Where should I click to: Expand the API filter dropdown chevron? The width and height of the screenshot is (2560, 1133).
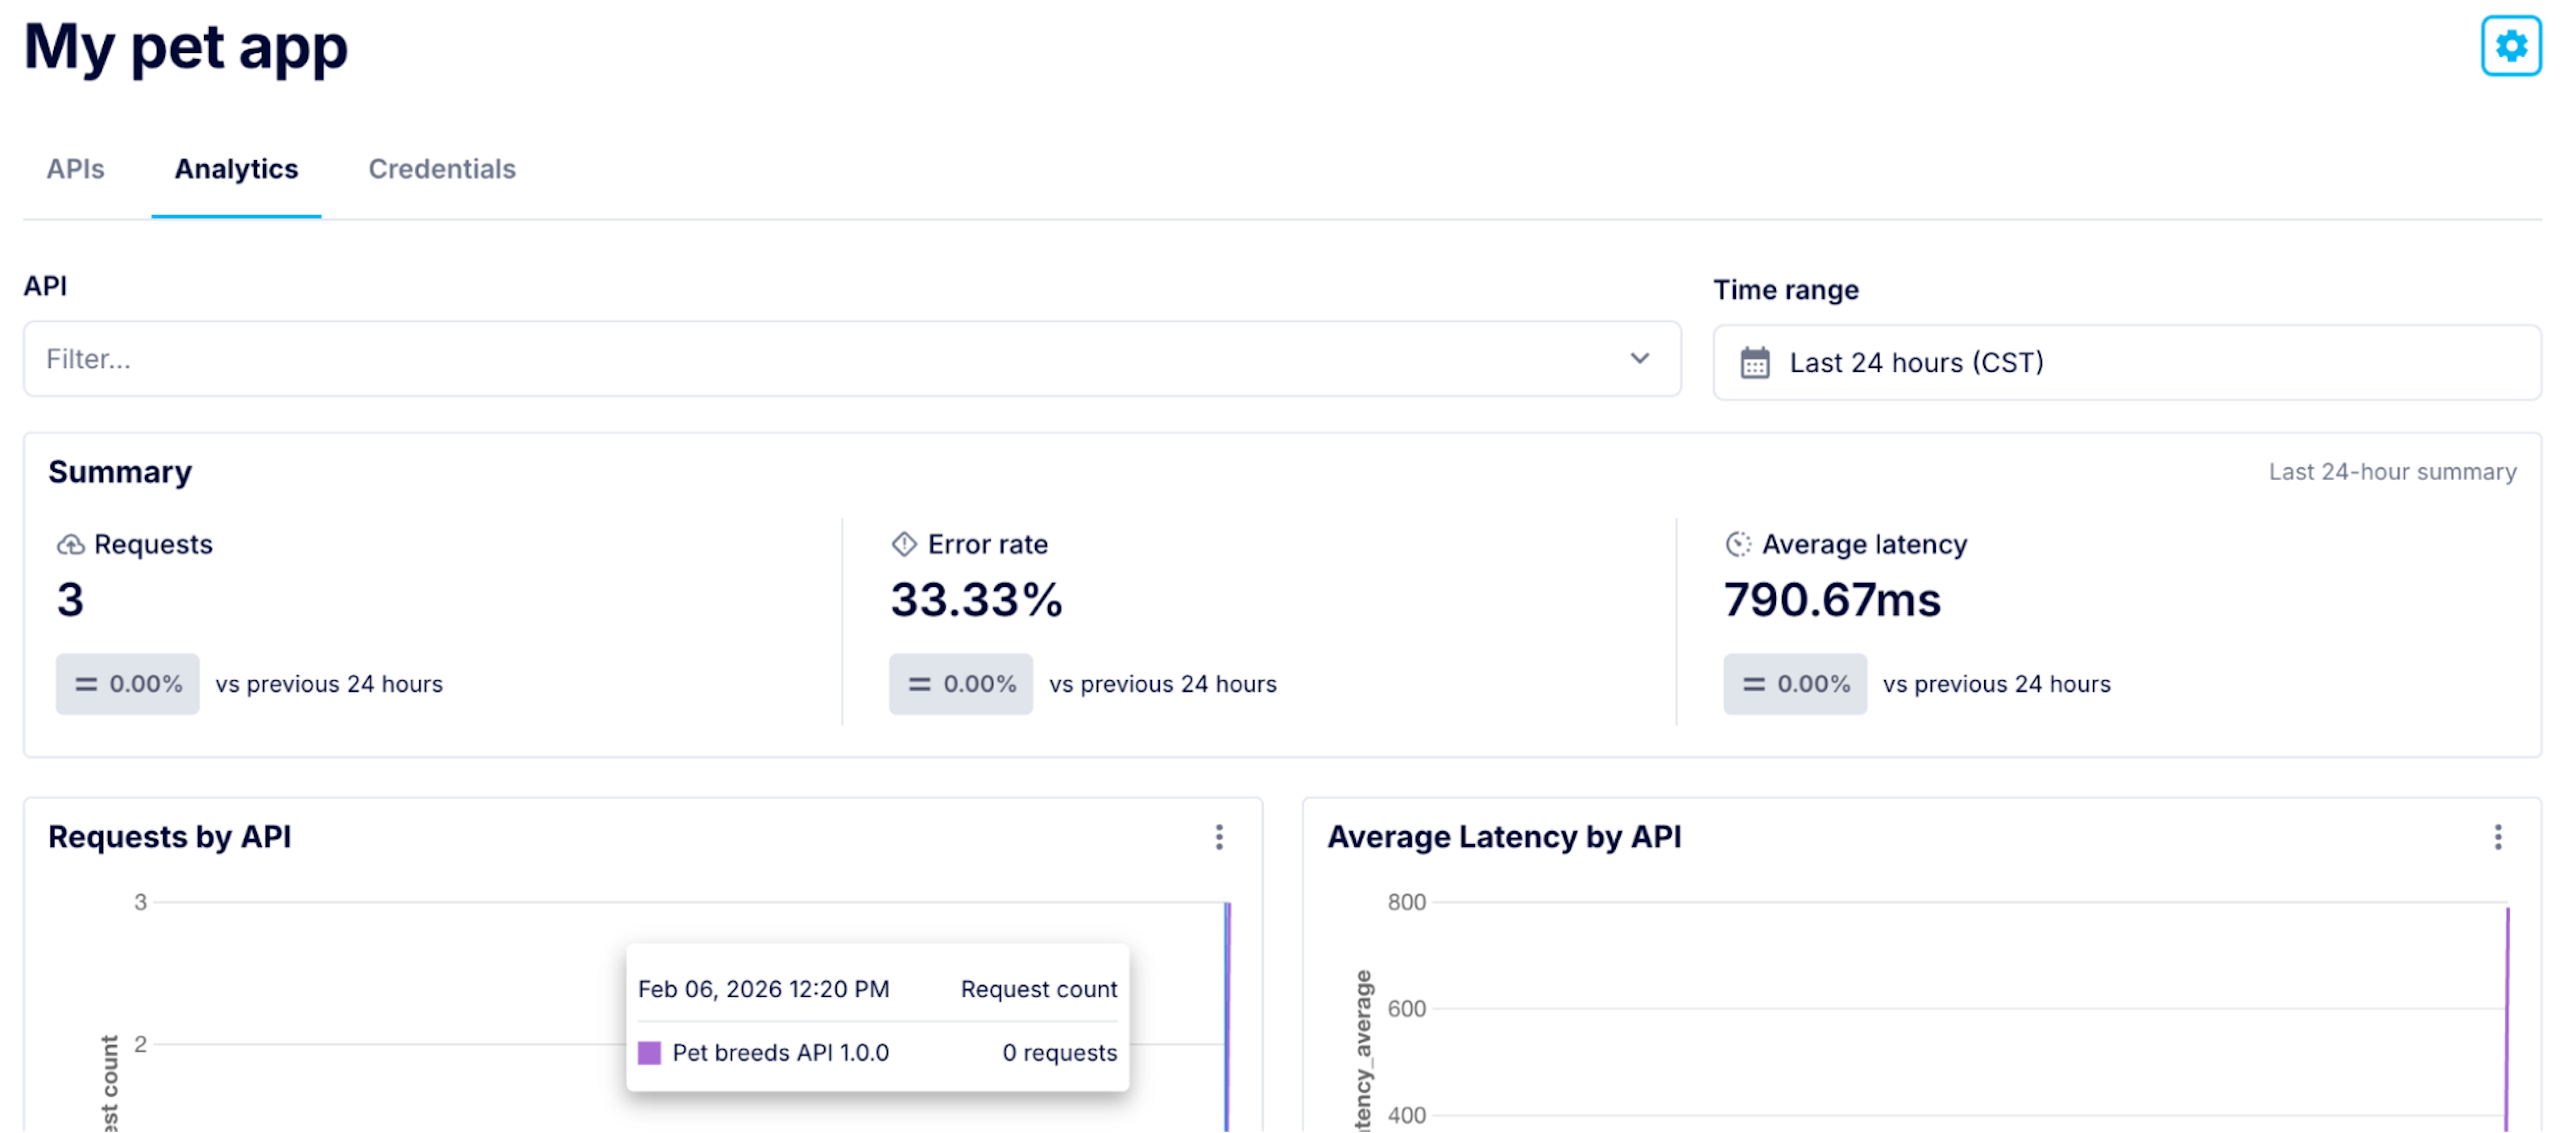[x=1640, y=358]
